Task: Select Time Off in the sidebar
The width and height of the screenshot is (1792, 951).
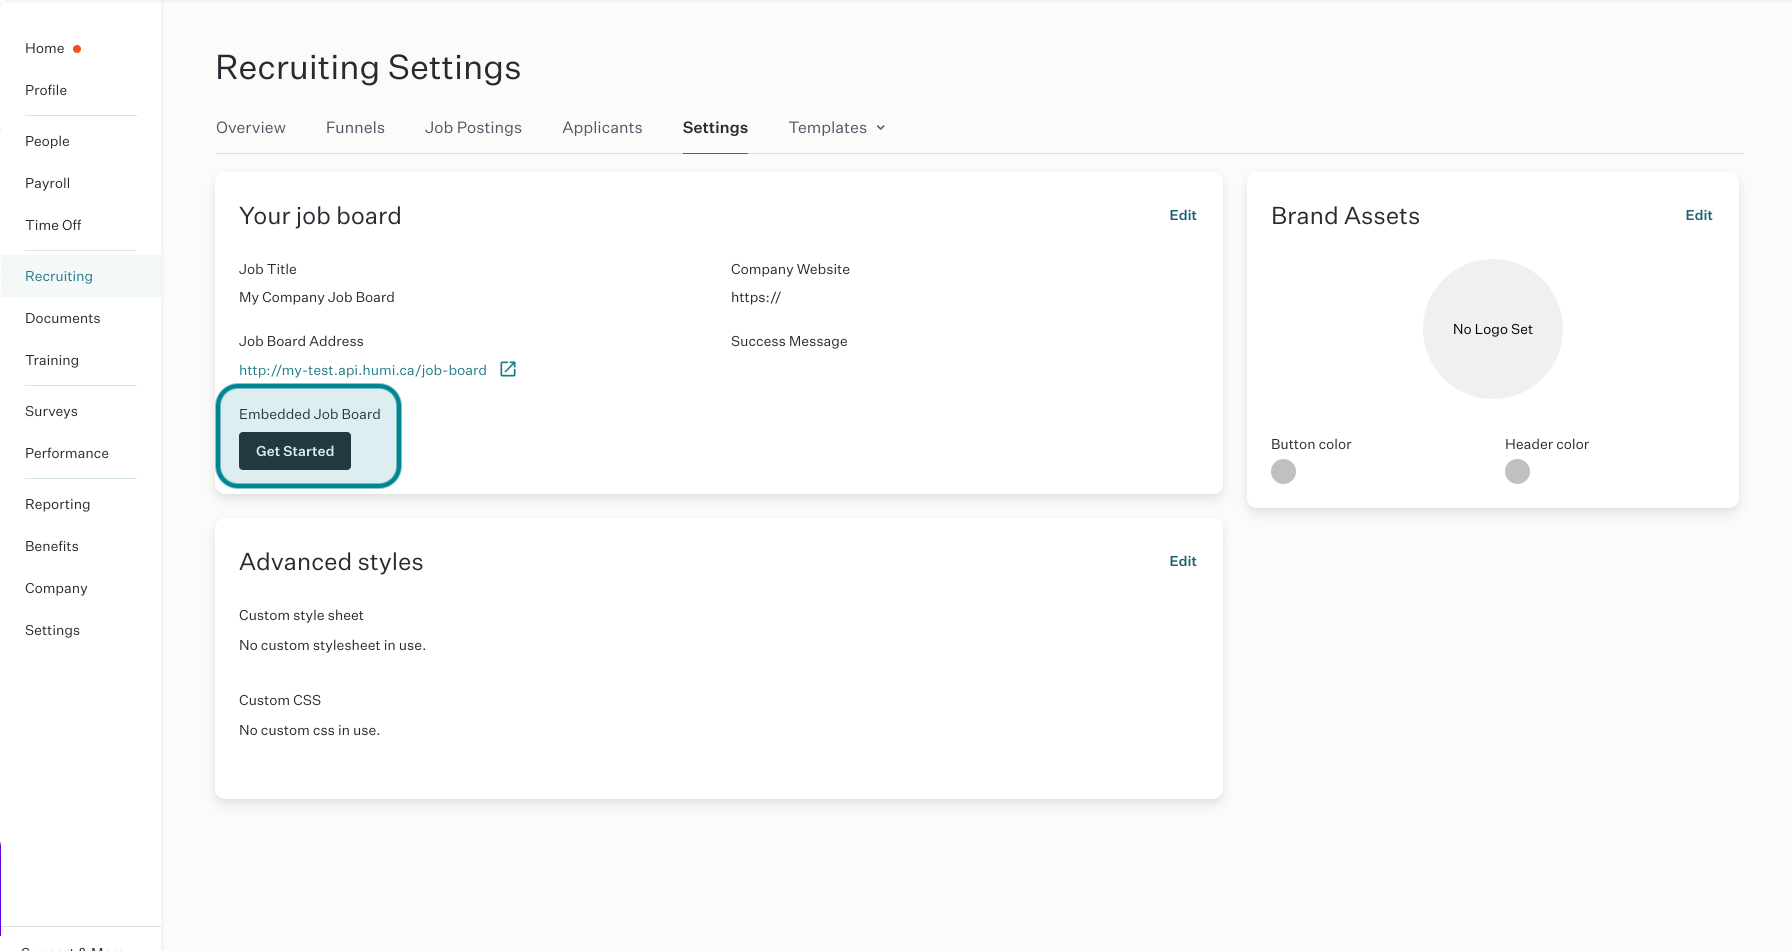Action: click(x=53, y=225)
